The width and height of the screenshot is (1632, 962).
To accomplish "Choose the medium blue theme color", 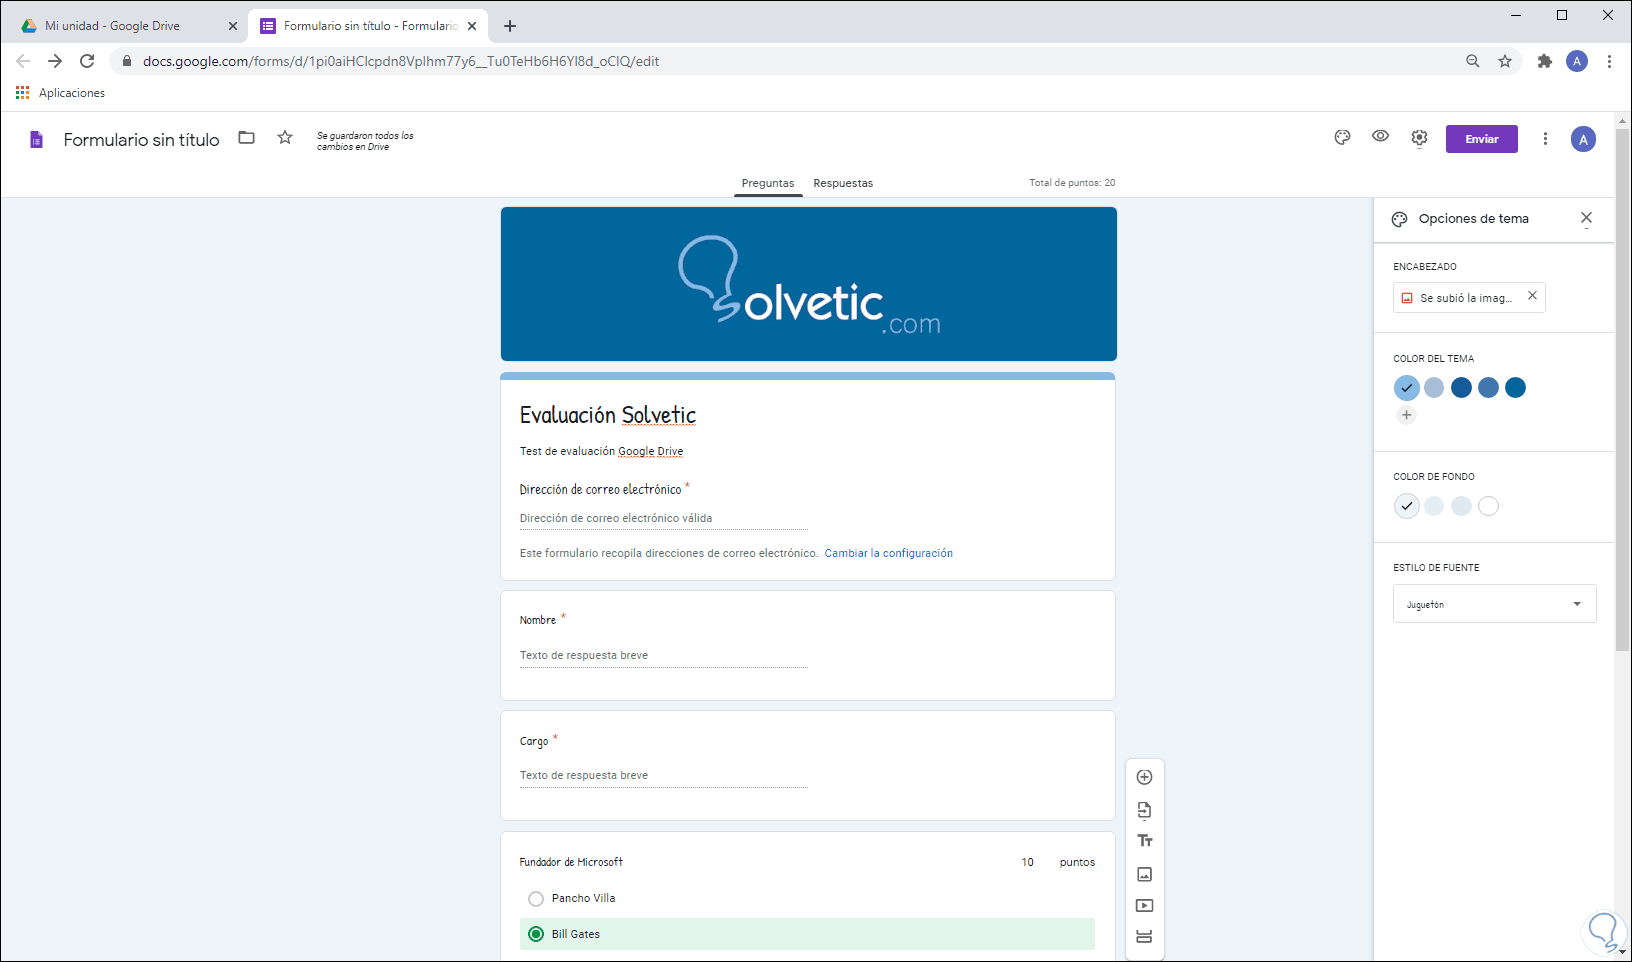I will click(1488, 388).
